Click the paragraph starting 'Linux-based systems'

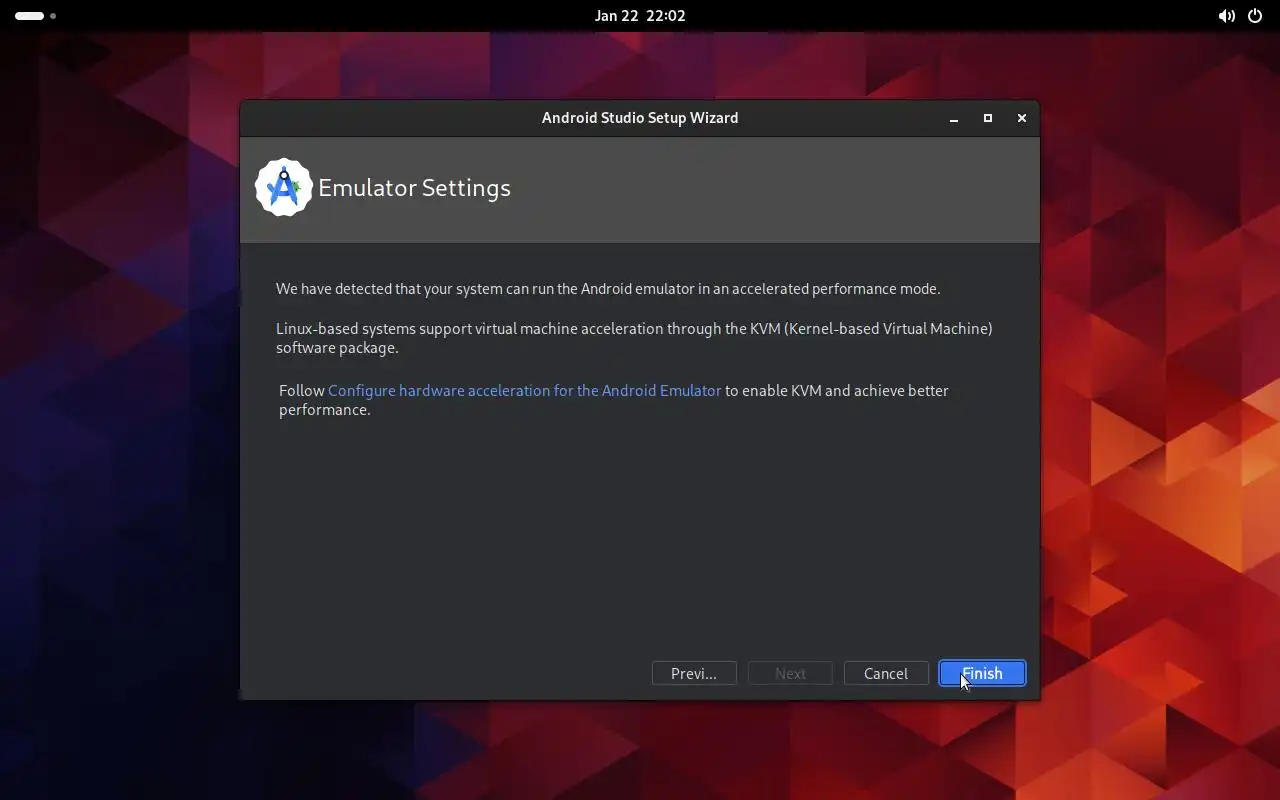(634, 338)
